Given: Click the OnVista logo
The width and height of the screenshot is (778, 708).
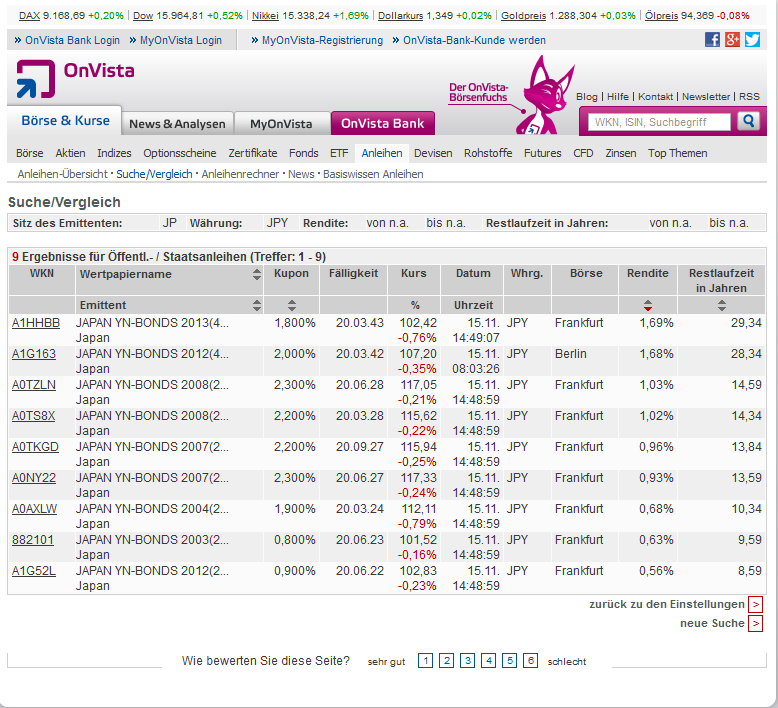Looking at the screenshot, I should tap(75, 78).
